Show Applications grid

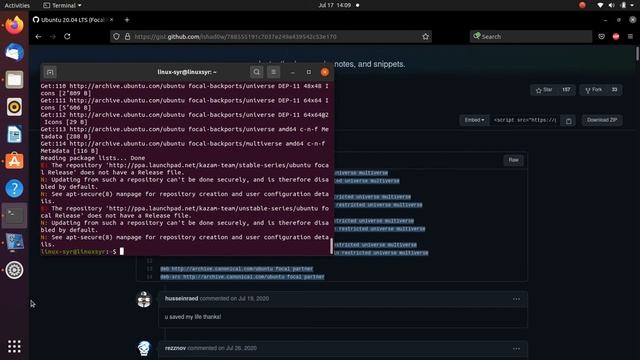pyautogui.click(x=14, y=346)
